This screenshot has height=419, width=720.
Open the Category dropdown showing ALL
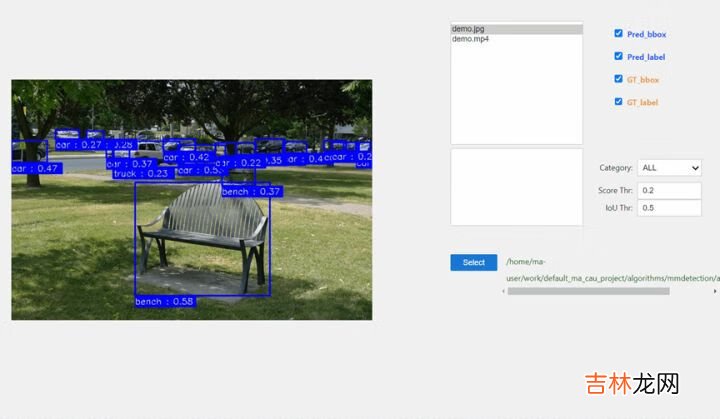pos(669,168)
